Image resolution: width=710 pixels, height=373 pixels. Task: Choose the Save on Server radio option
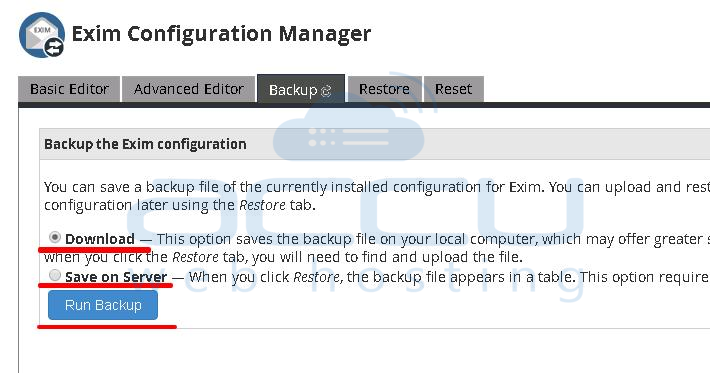click(x=55, y=275)
